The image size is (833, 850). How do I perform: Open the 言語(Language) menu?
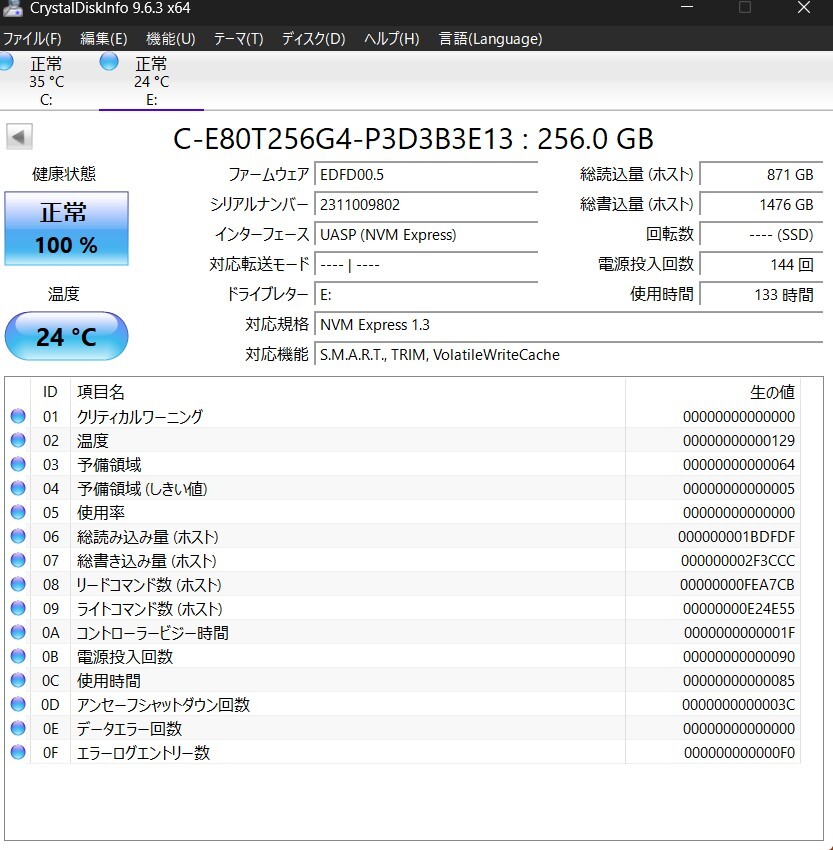(490, 39)
